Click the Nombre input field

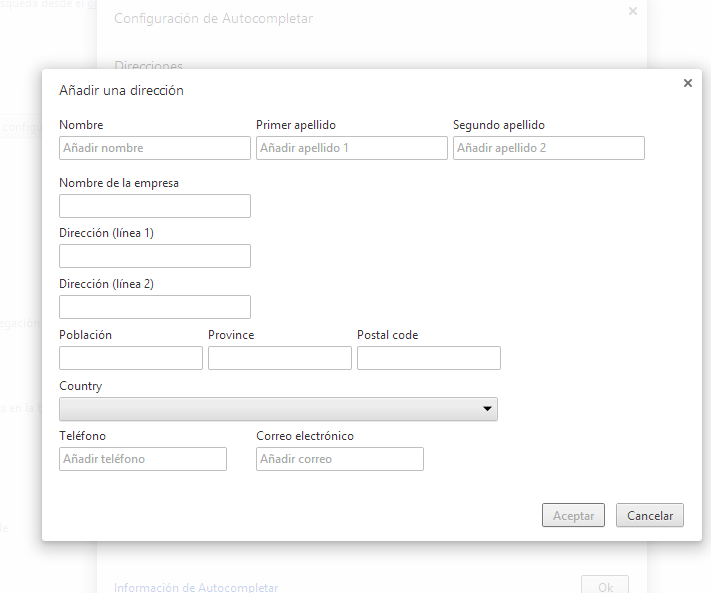click(x=155, y=148)
